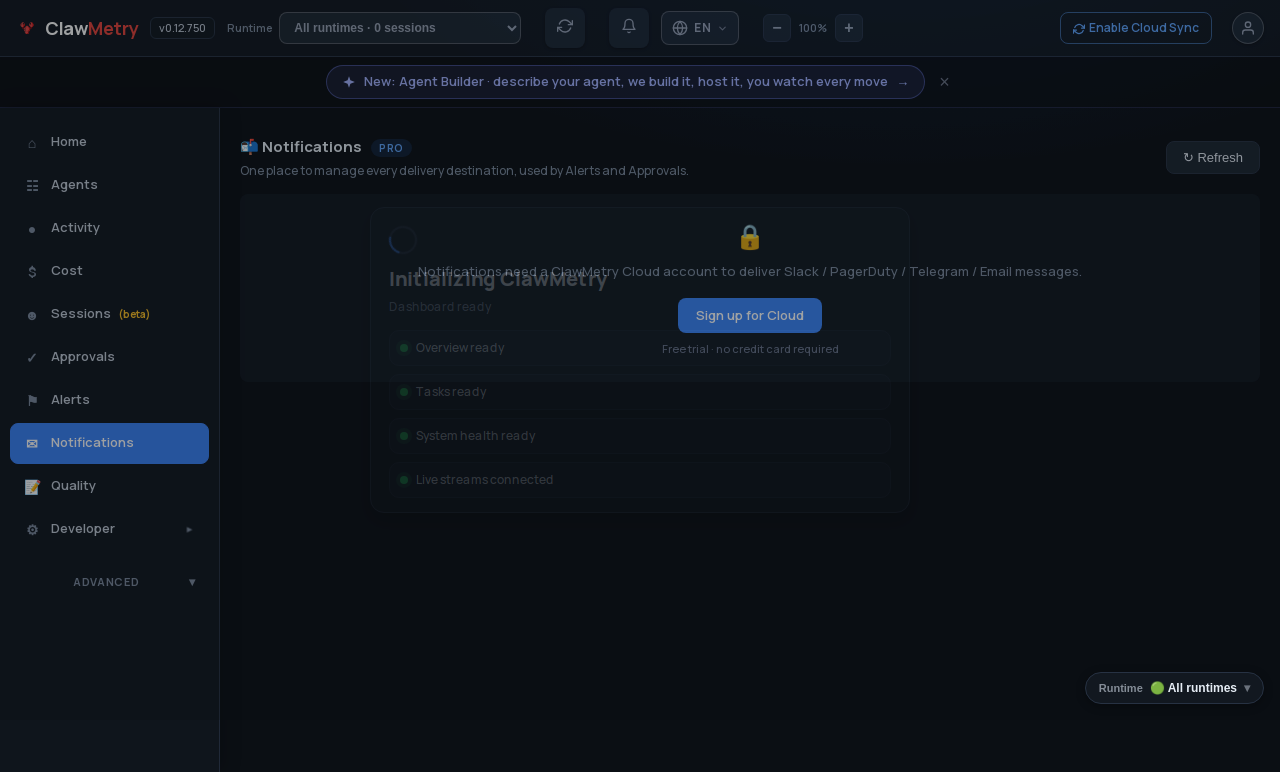
Task: Click the Quality notepad icon
Action: tap(32, 487)
